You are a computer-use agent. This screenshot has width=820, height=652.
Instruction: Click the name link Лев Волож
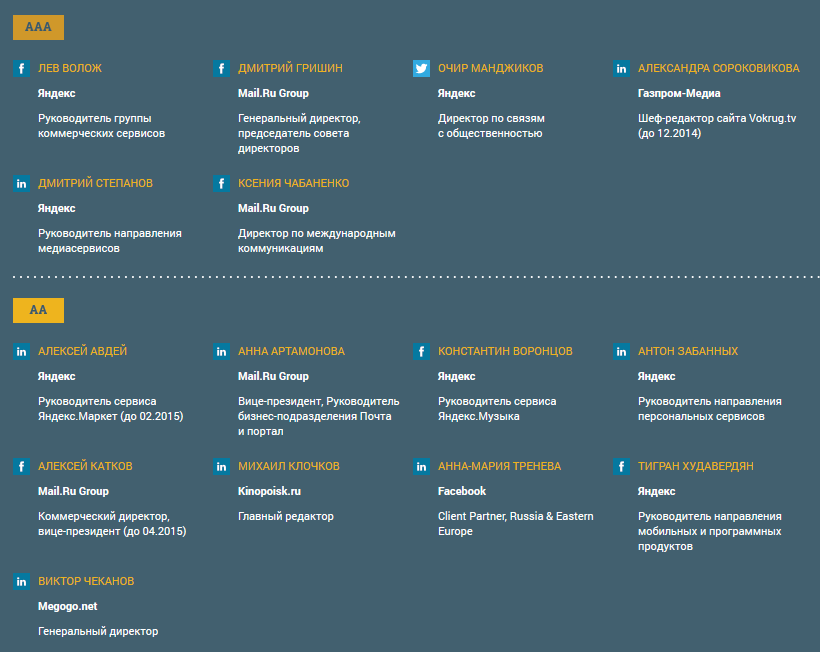(x=70, y=68)
